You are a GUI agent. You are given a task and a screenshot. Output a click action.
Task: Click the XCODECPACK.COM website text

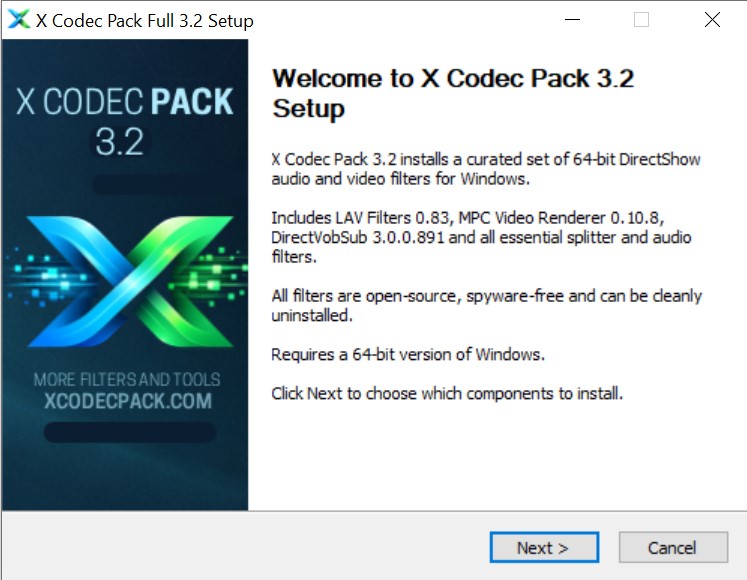128,401
